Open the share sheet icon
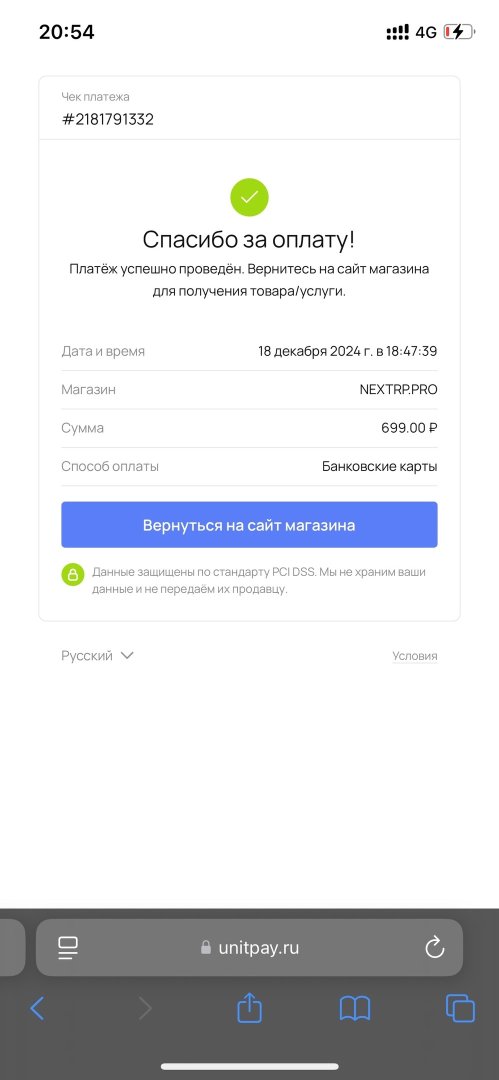 [250, 1007]
